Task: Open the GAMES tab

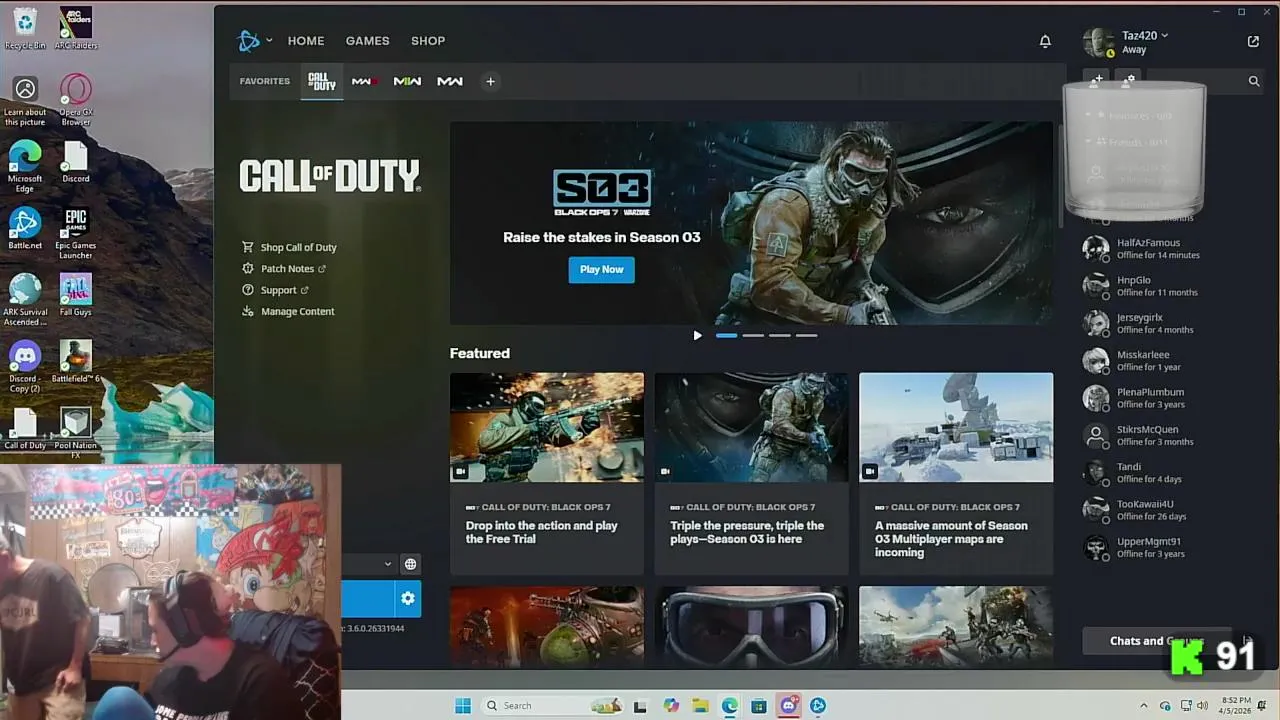Action: (x=367, y=41)
